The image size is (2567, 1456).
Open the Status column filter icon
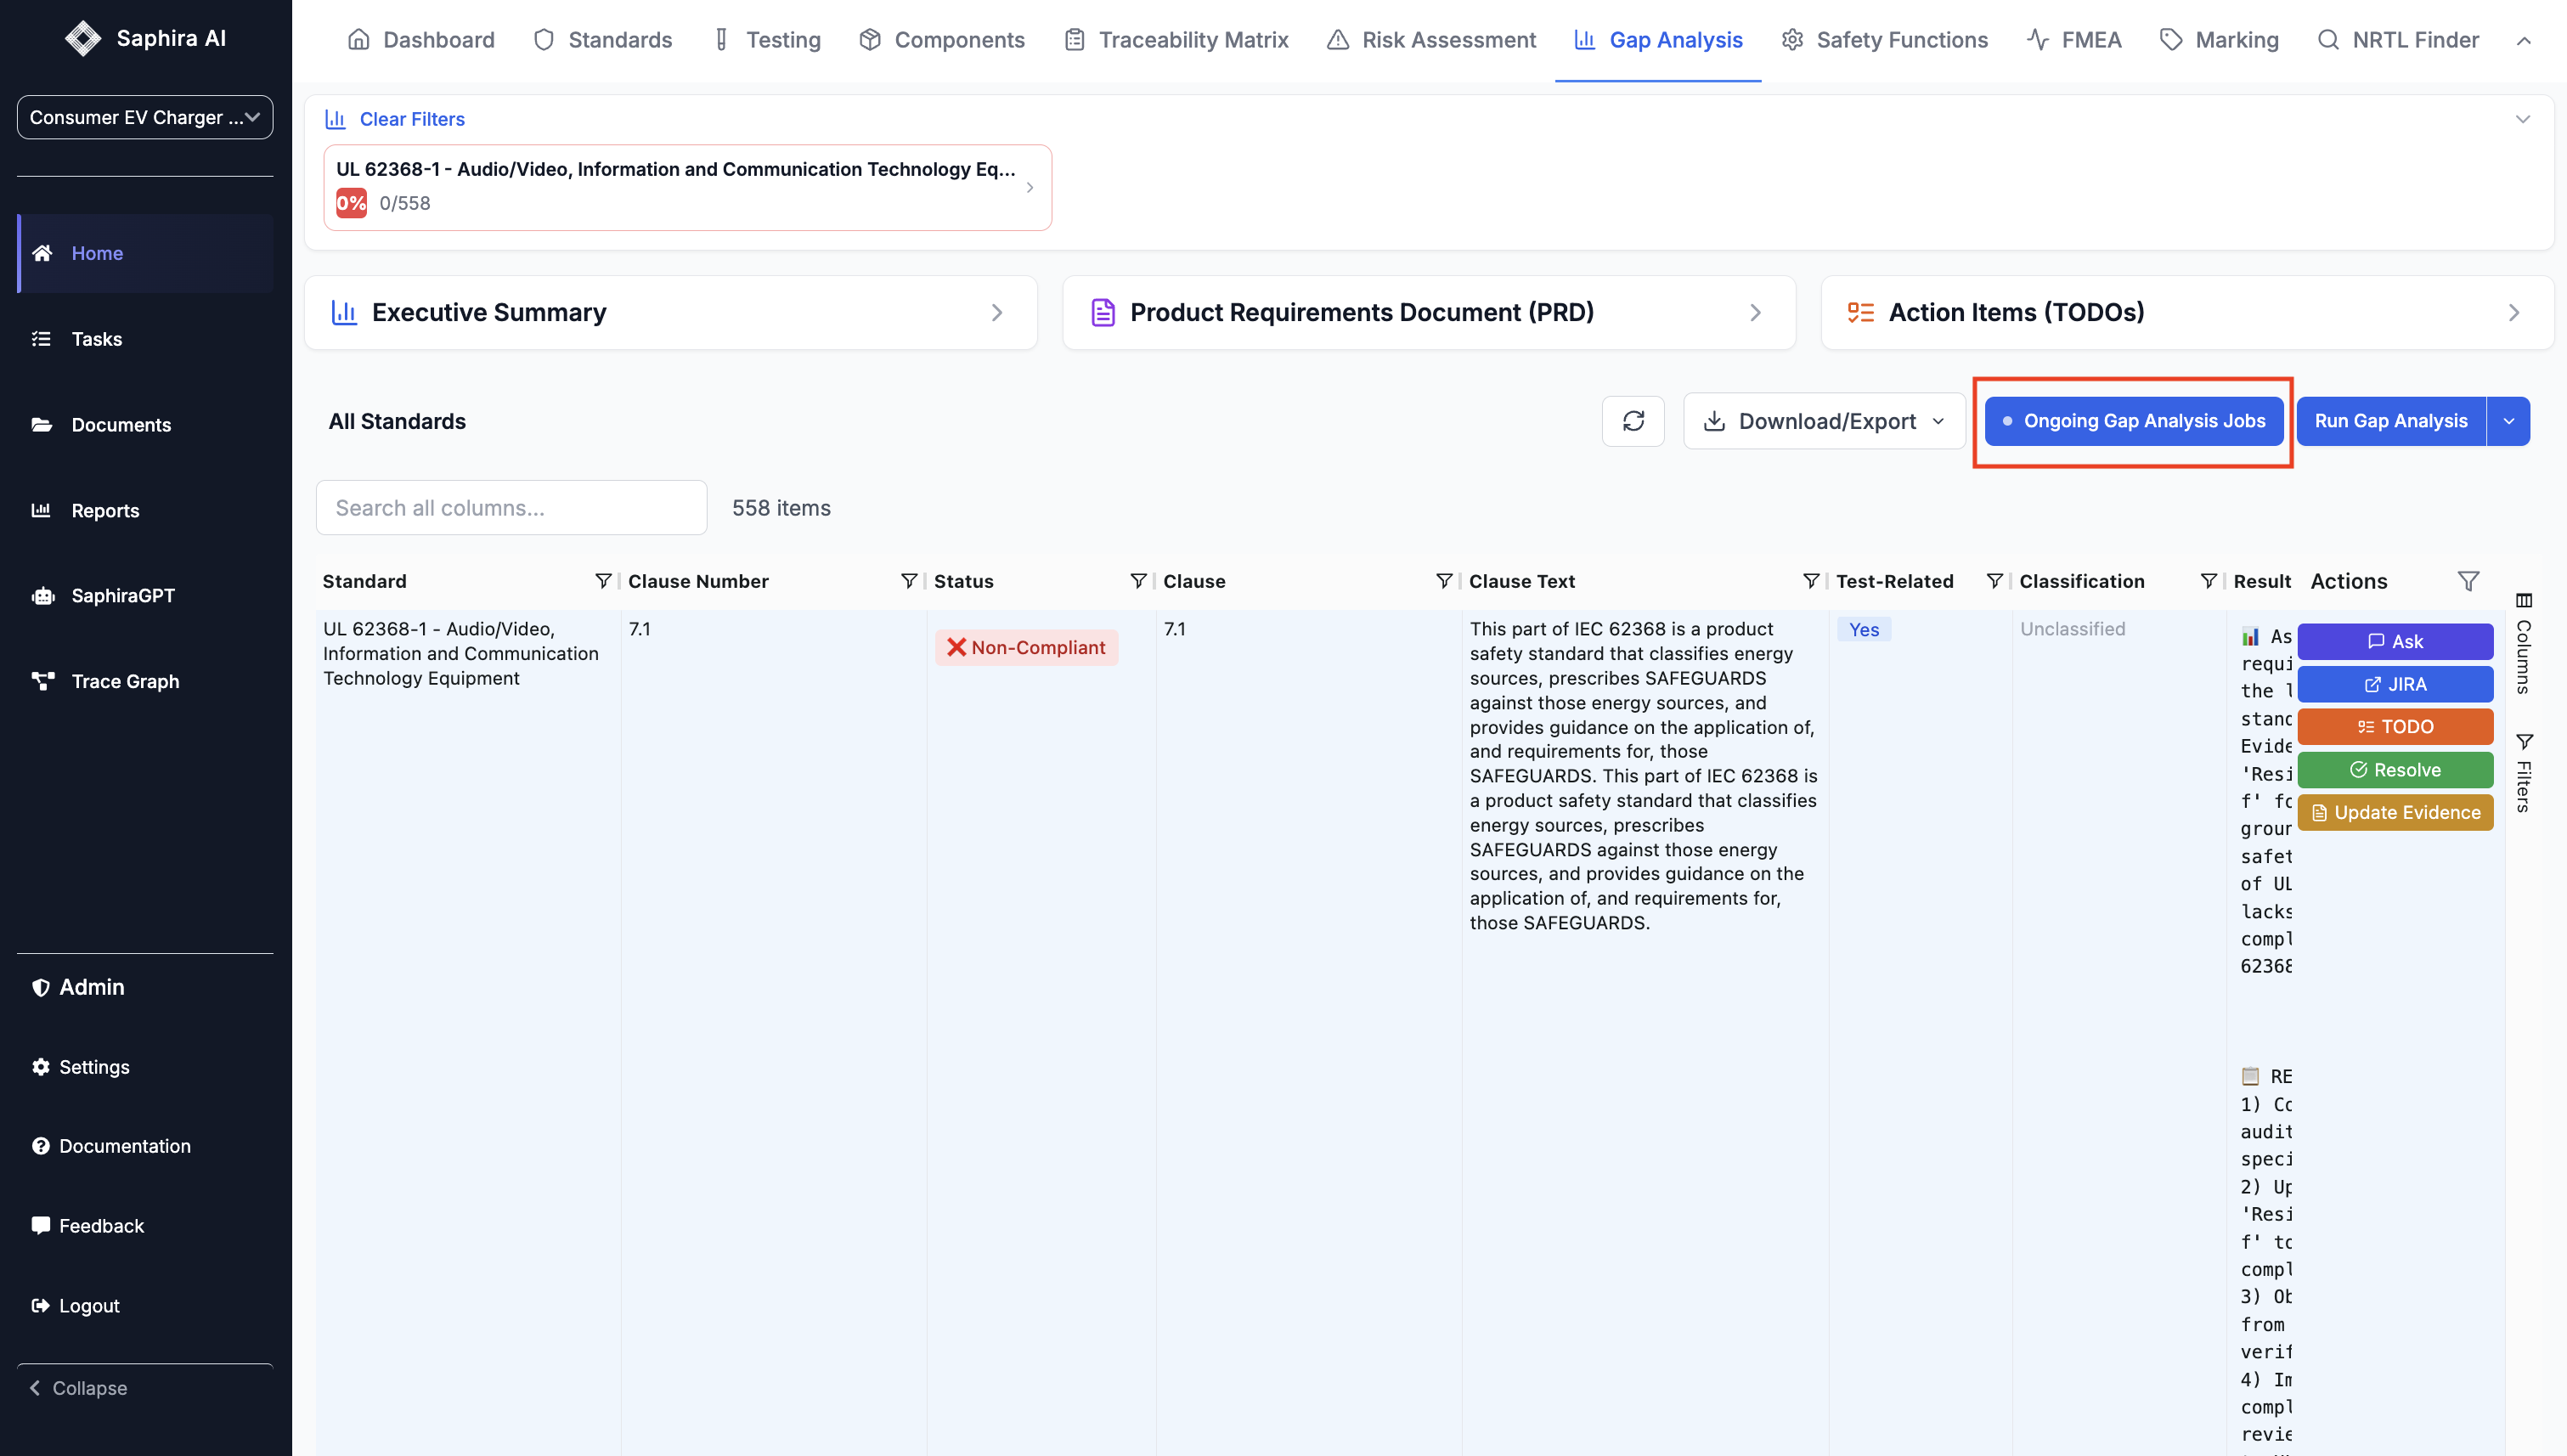click(1137, 581)
